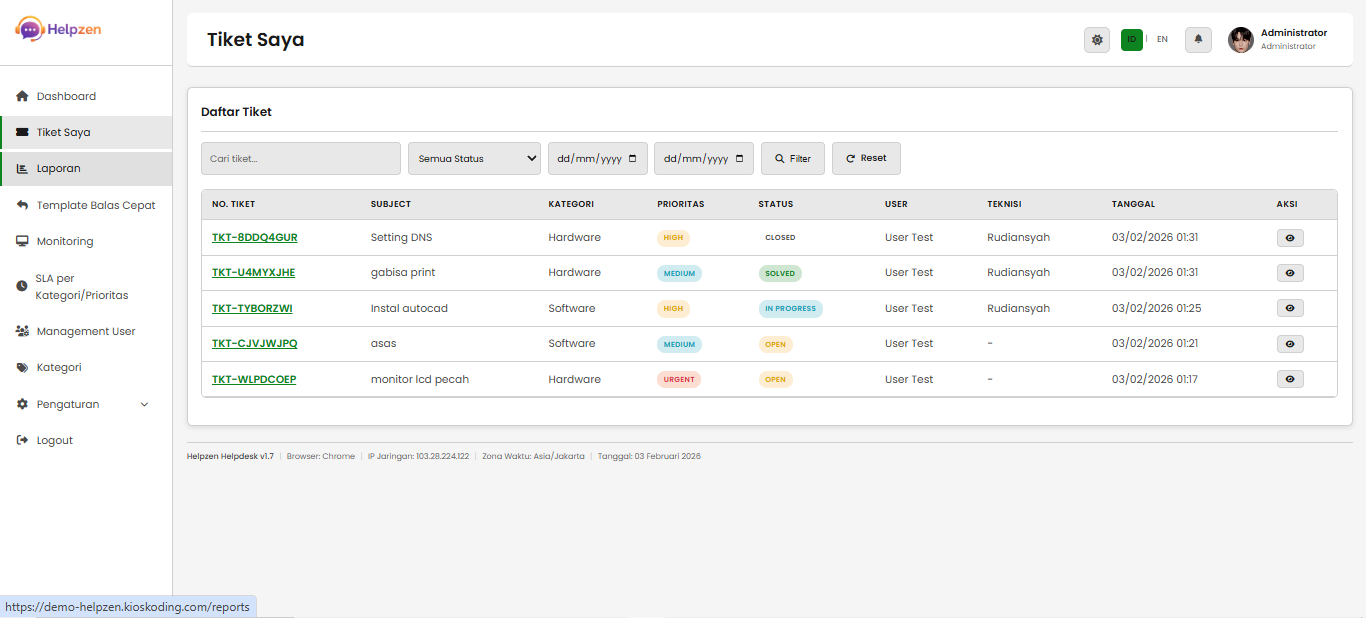
Task: Open the notification bell
Action: coord(1198,39)
